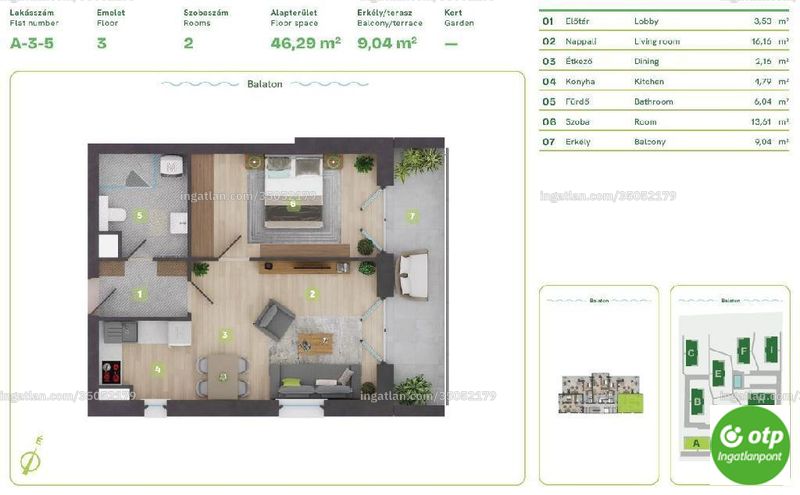Click the rooms value 2 under Szobaszám
800x495 pixels.
(188, 43)
